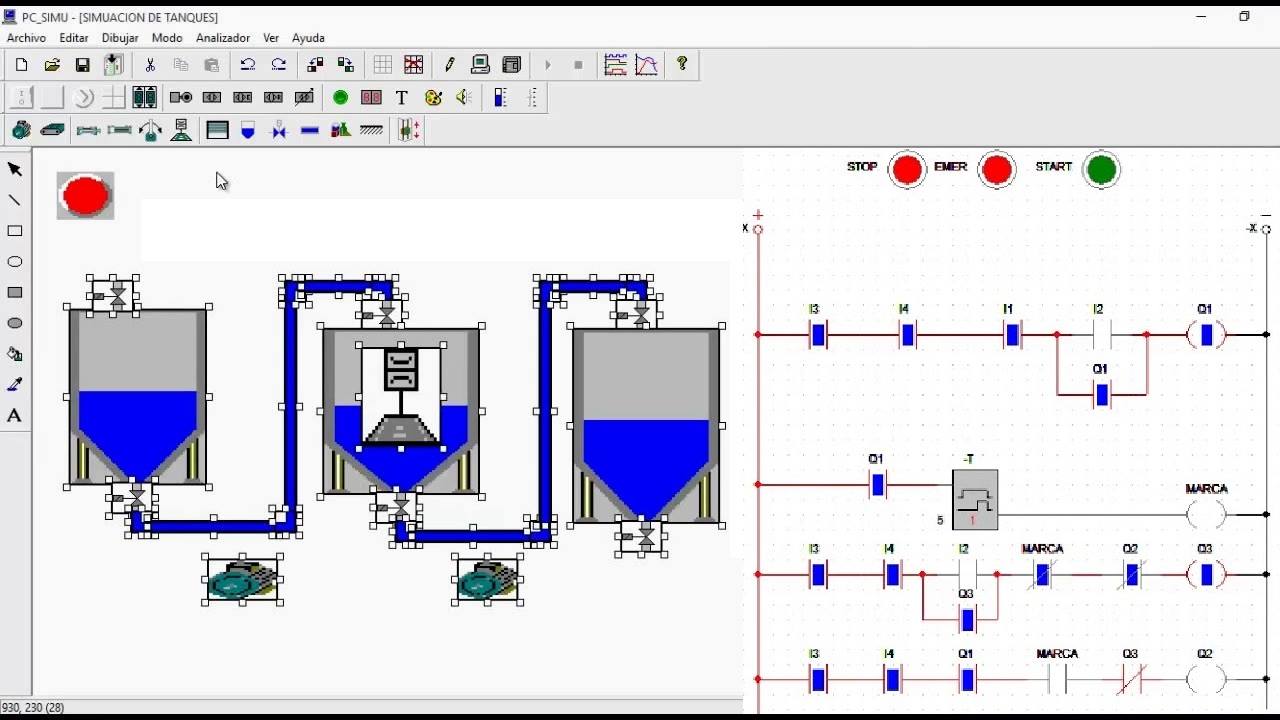Click the Redo arrow icon
Screen dimensions: 1280x720
click(279, 65)
